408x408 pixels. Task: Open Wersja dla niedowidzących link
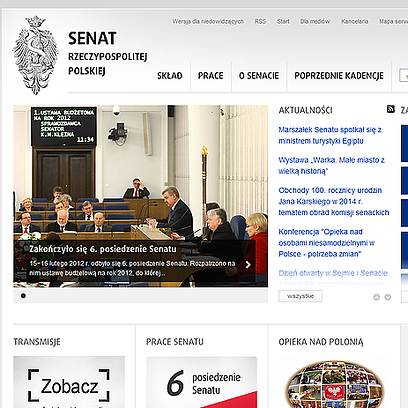208,21
